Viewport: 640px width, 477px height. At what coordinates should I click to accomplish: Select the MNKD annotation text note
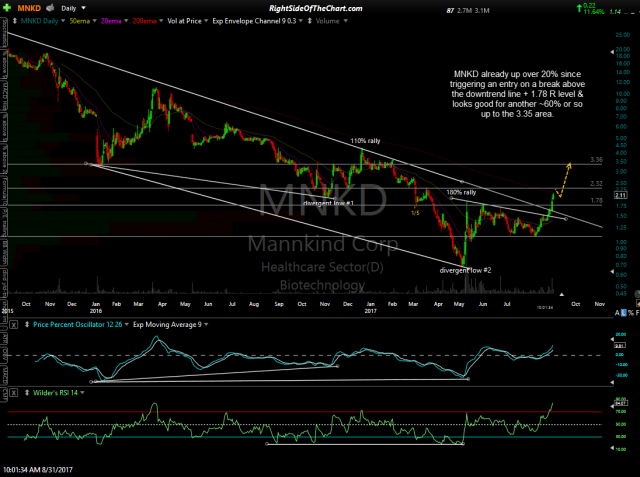[x=517, y=94]
